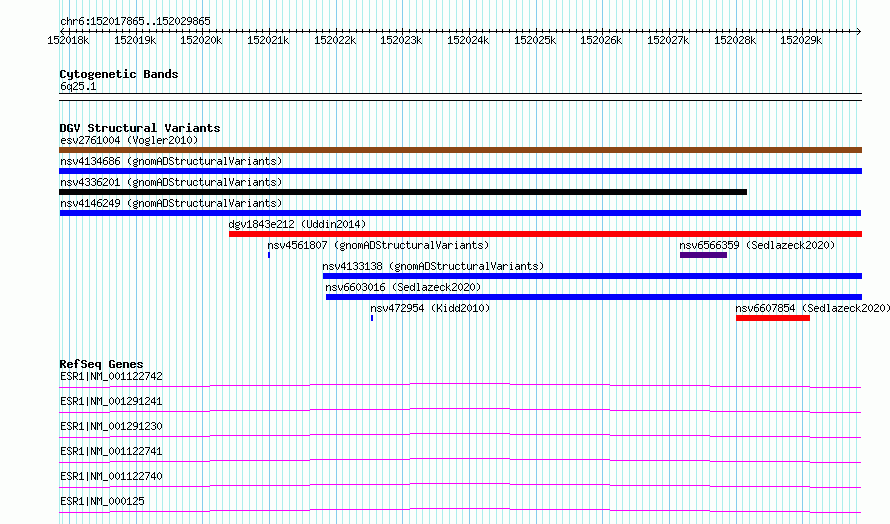Open nsv4133138 (gnomADStructuralVariants) label
This screenshot has height=524, width=890.
pyautogui.click(x=433, y=266)
